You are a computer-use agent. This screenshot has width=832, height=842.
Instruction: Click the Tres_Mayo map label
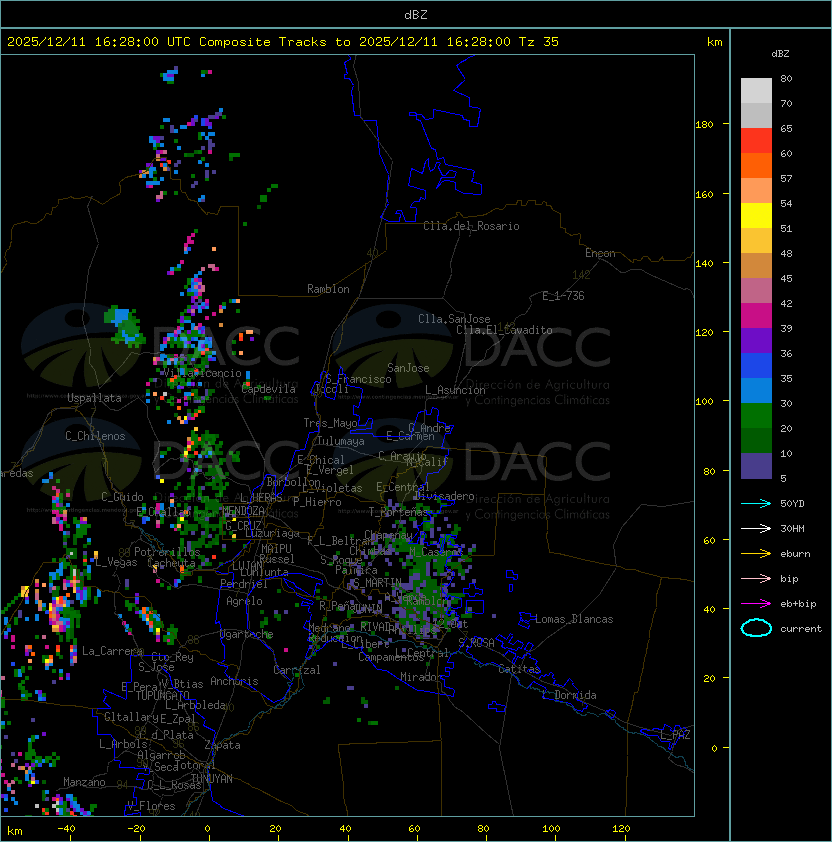(x=330, y=423)
